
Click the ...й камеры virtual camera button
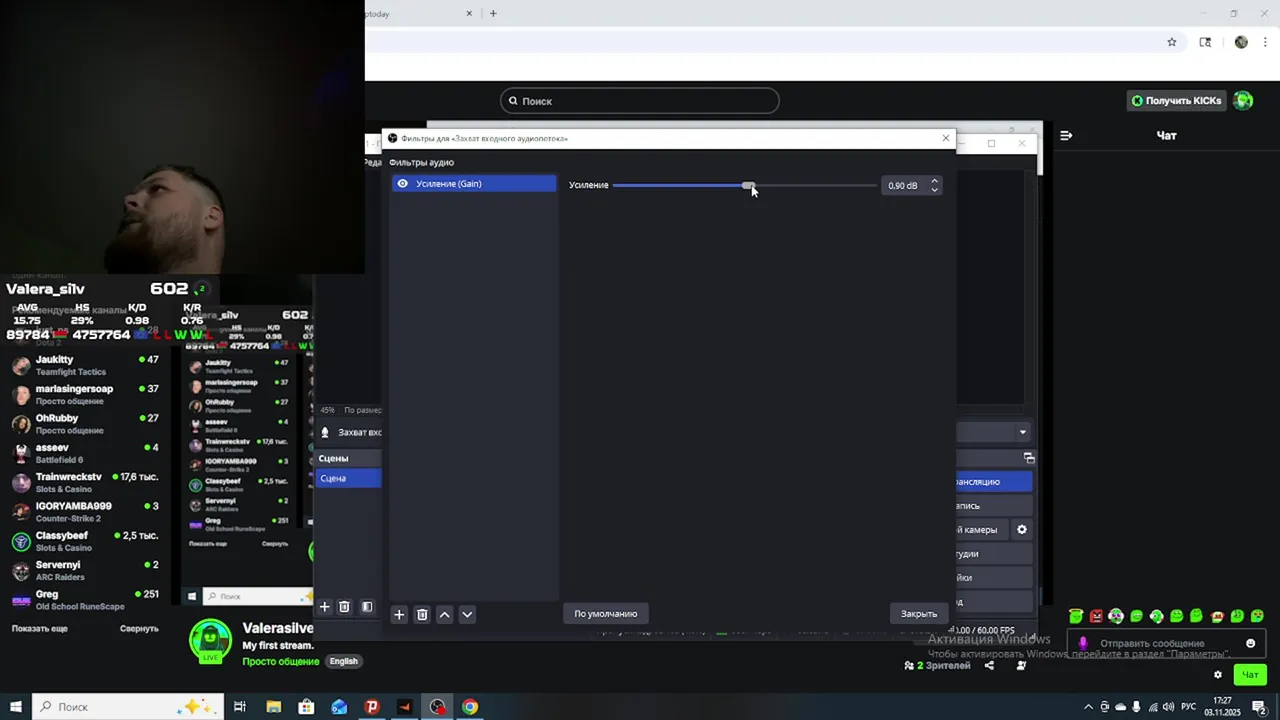point(982,530)
